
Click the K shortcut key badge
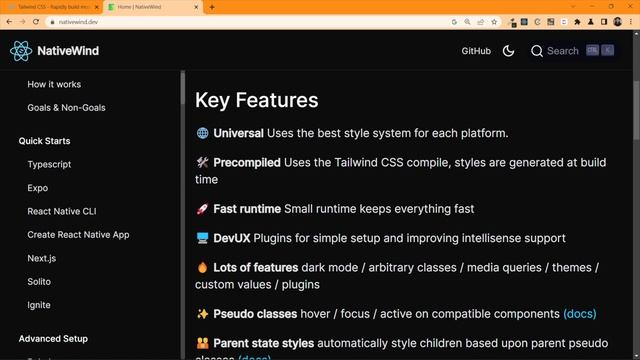[607, 50]
